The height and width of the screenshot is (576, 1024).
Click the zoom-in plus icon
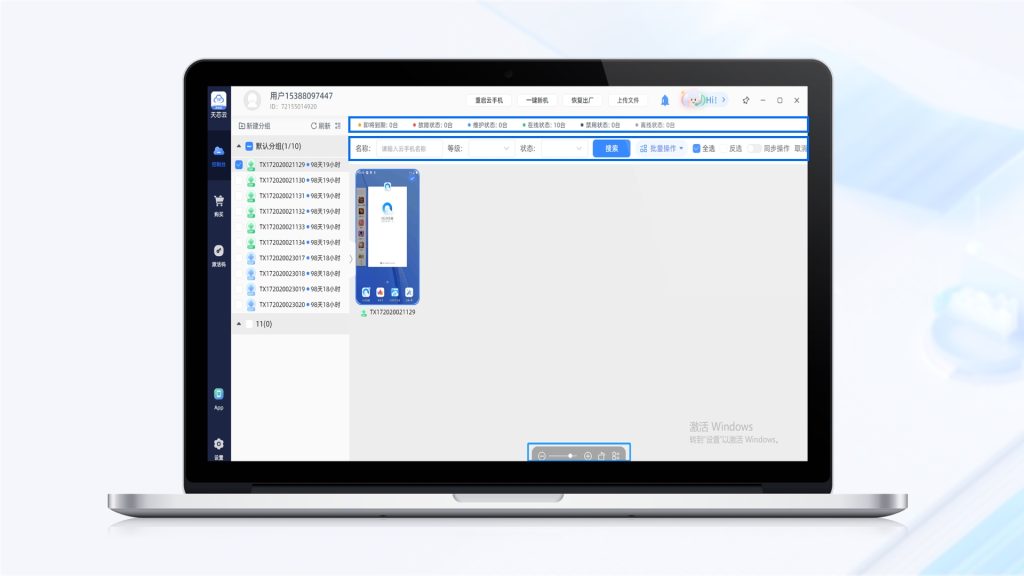click(x=588, y=456)
